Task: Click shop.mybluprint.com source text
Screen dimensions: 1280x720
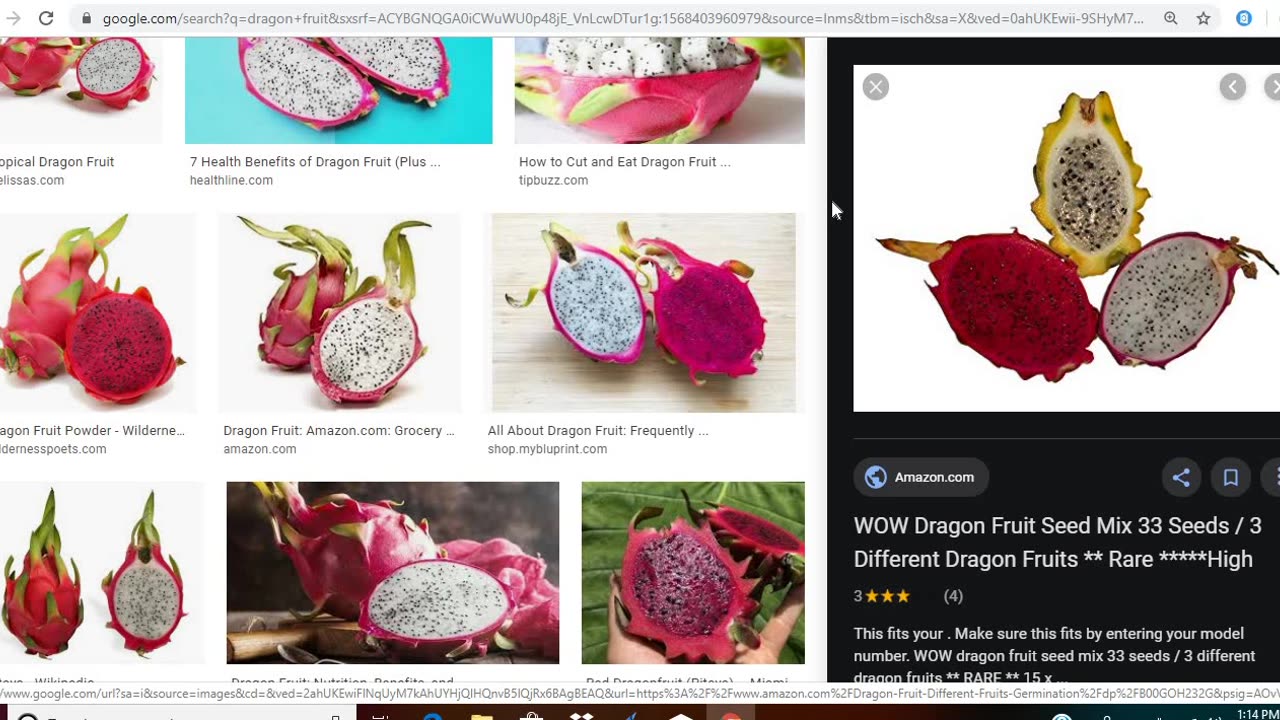Action: (x=547, y=450)
